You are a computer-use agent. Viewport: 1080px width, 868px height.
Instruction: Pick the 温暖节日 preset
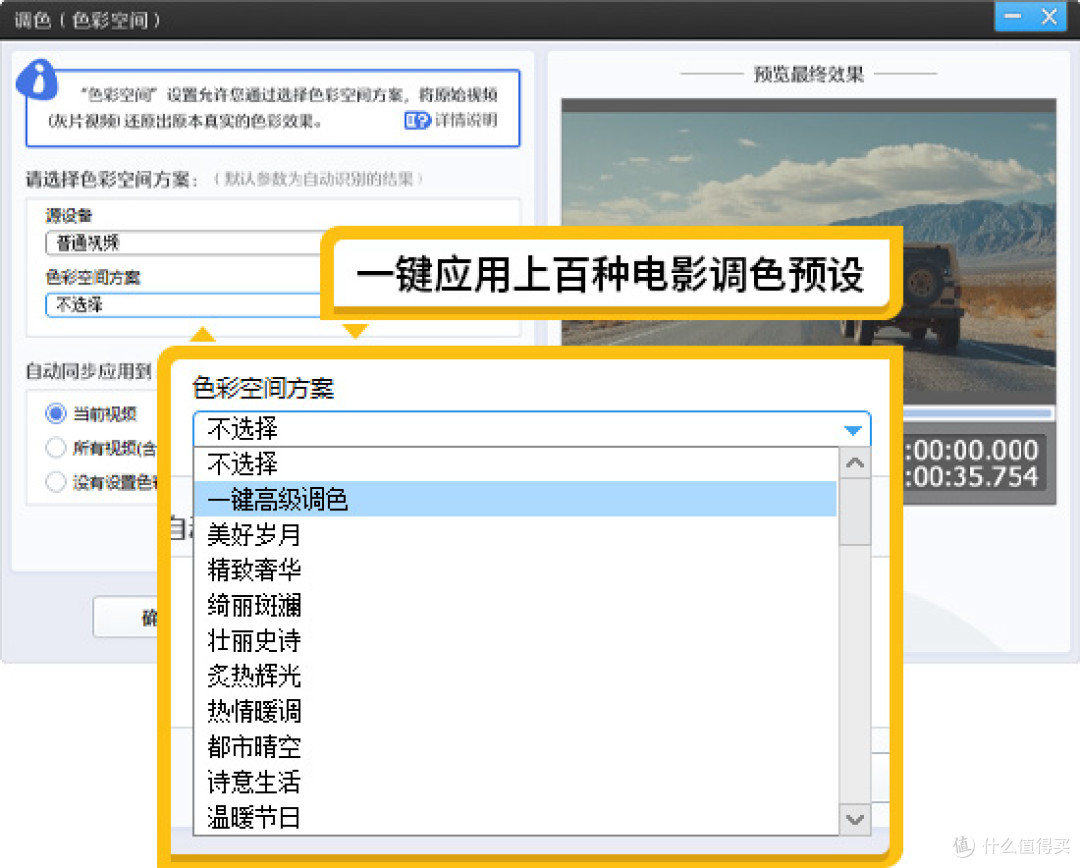515,818
